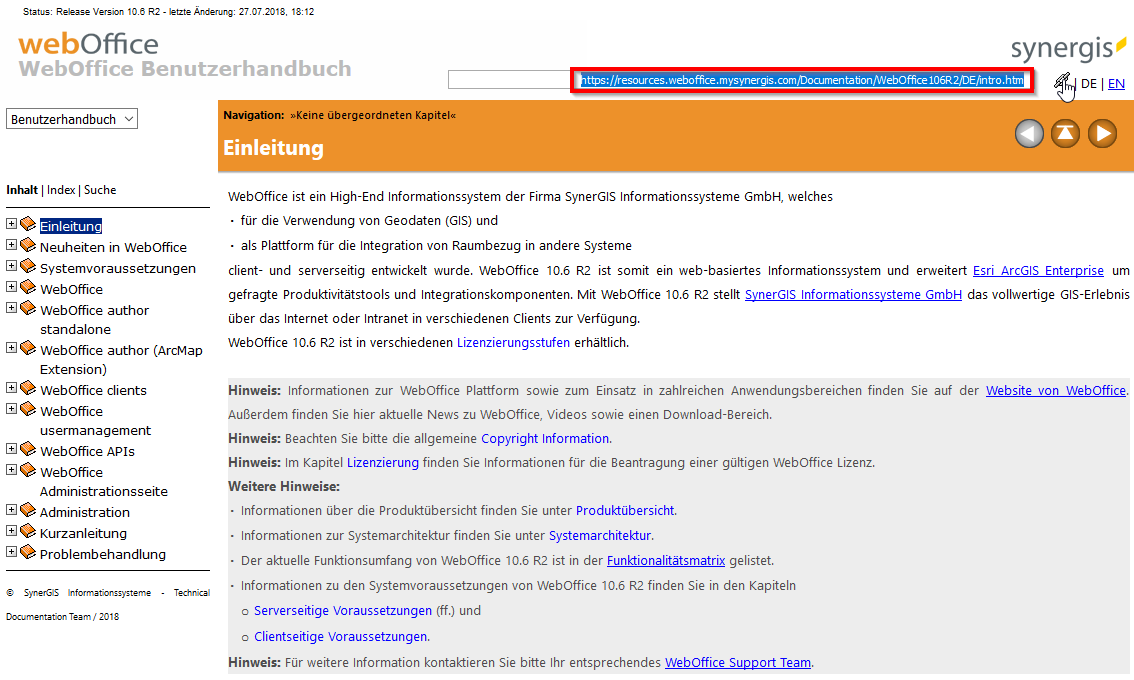The height and width of the screenshot is (680, 1134).
Task: Switch to the Inhalt tab
Action: tap(22, 190)
